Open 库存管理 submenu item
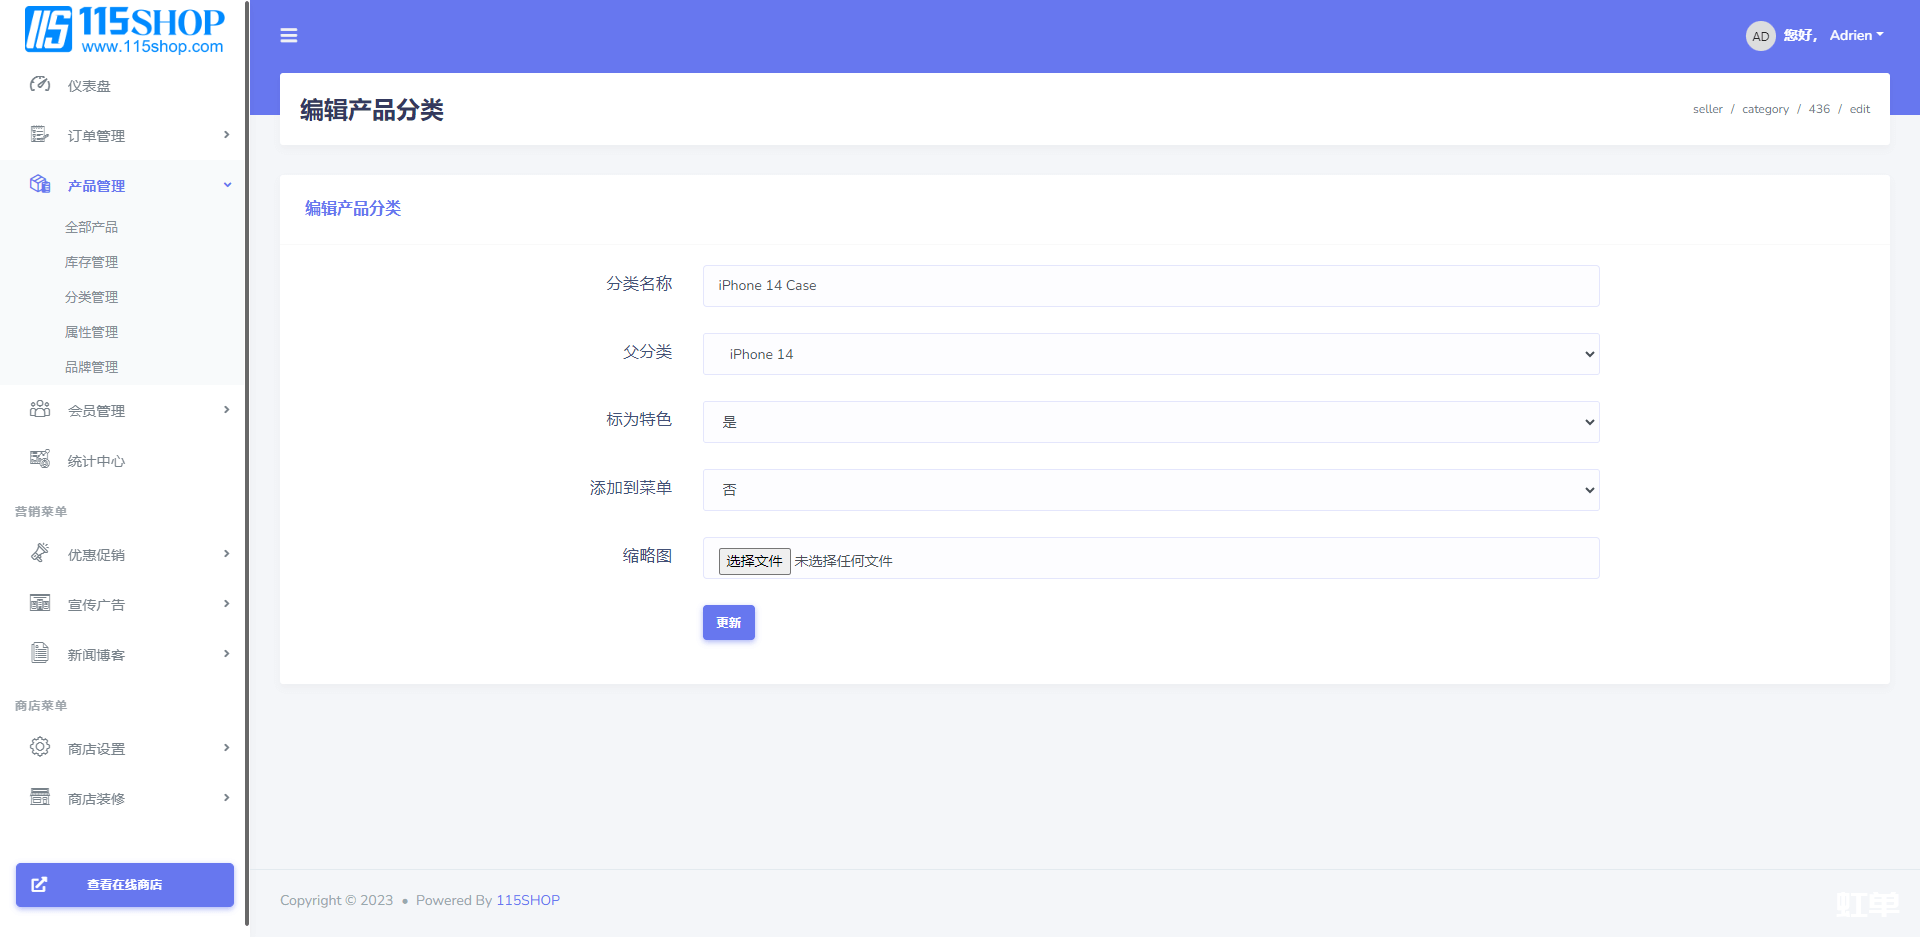1920x937 pixels. point(91,262)
